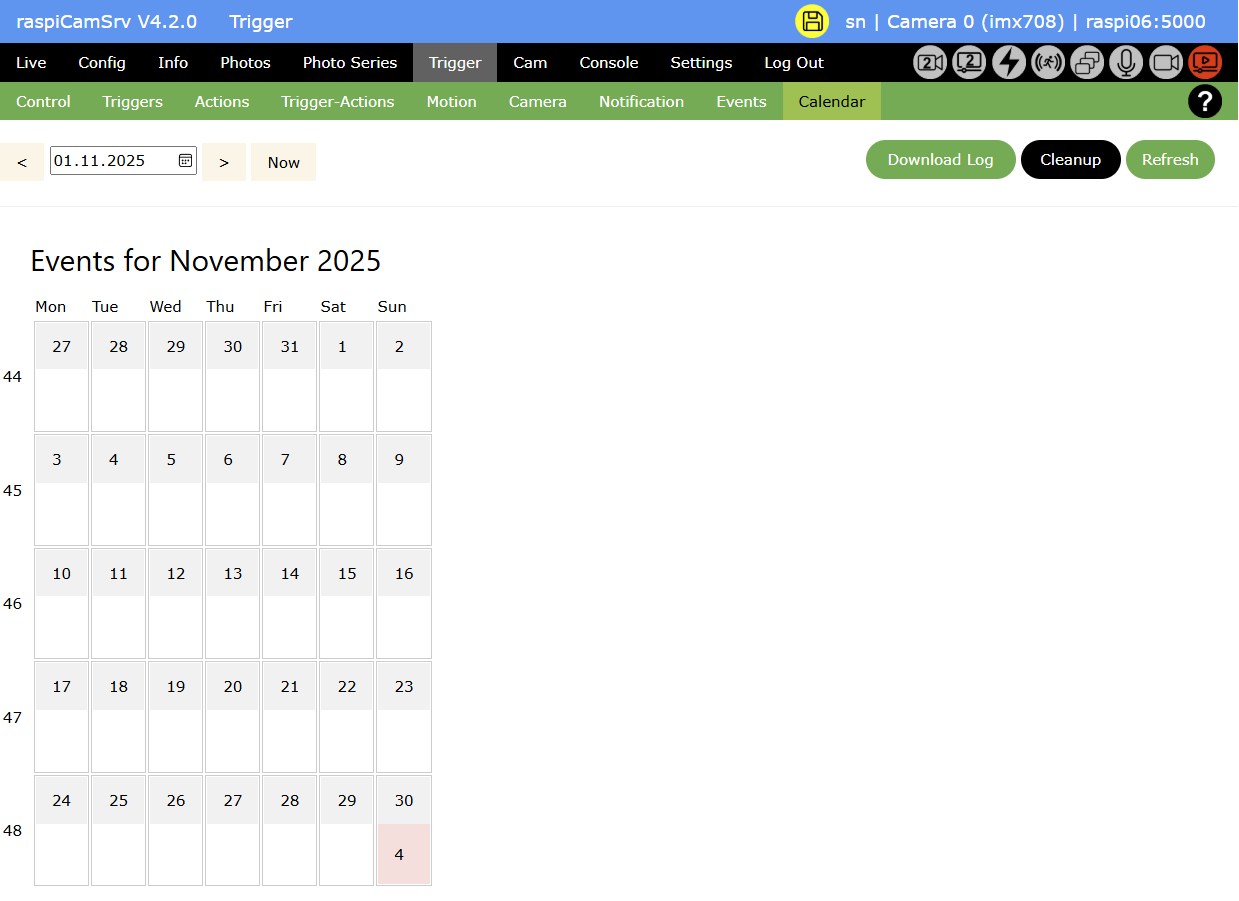Viewport: 1239px width, 901px height.
Task: Select the video recording status icon
Action: pyautogui.click(x=1165, y=61)
